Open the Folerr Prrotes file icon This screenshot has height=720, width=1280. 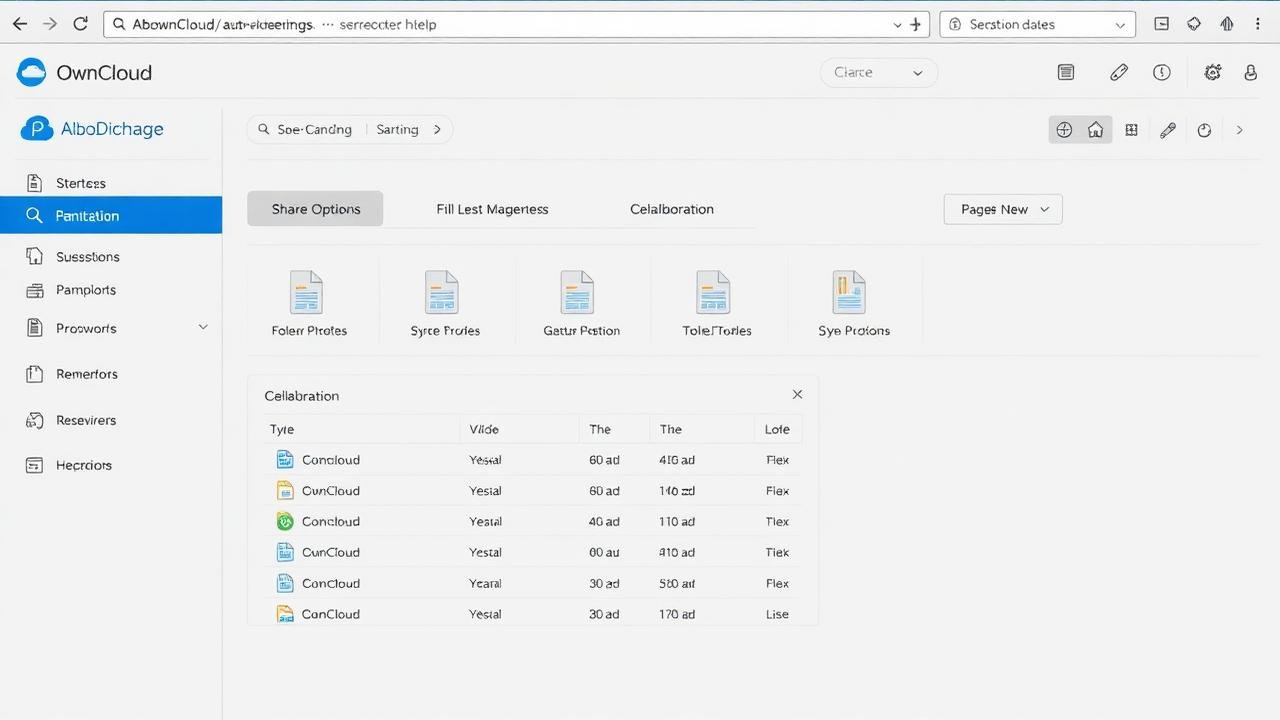[306, 293]
